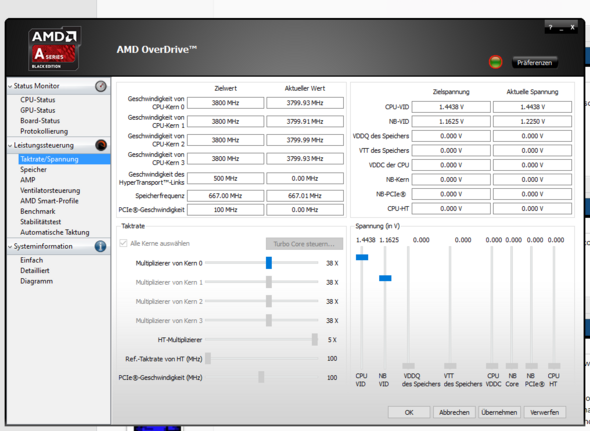Collapse the Systeminformation section

pos(10,247)
